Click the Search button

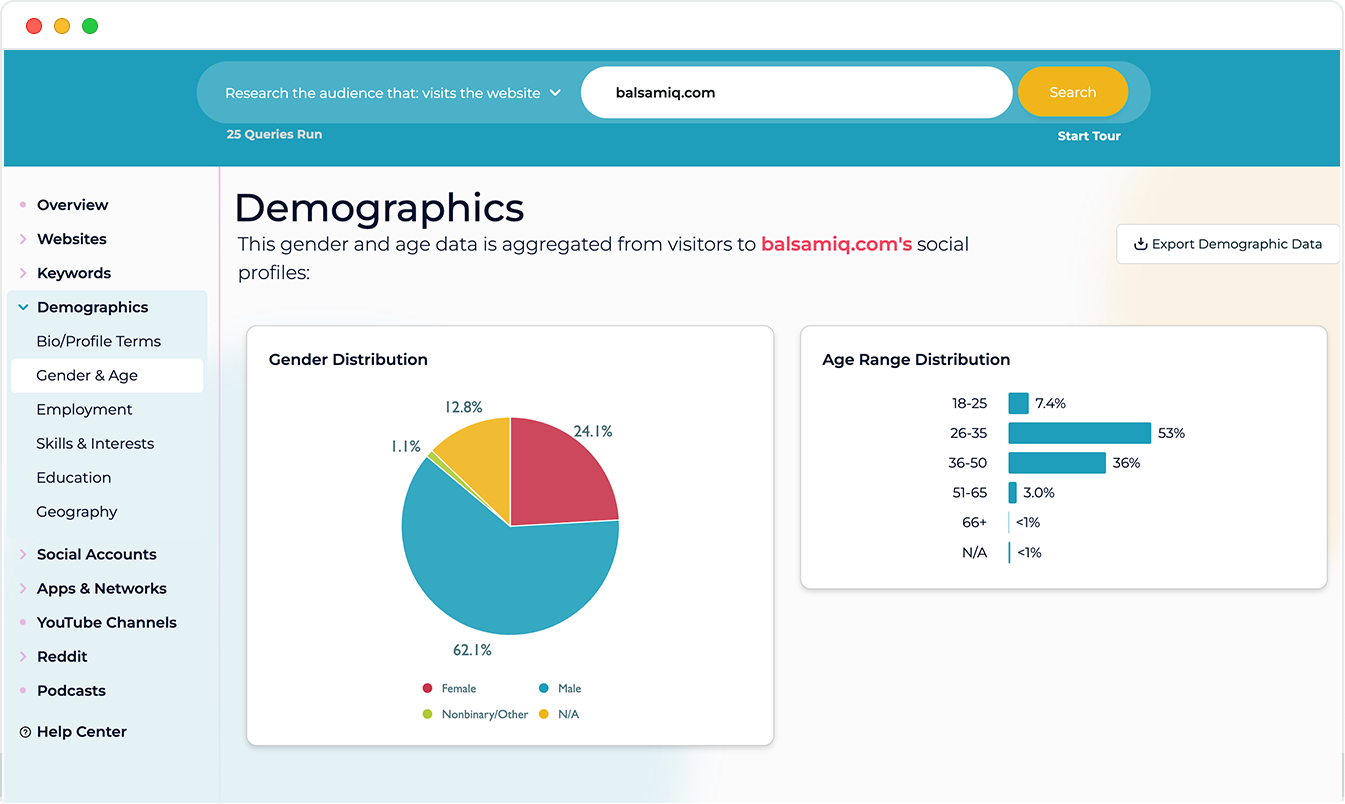pos(1072,92)
